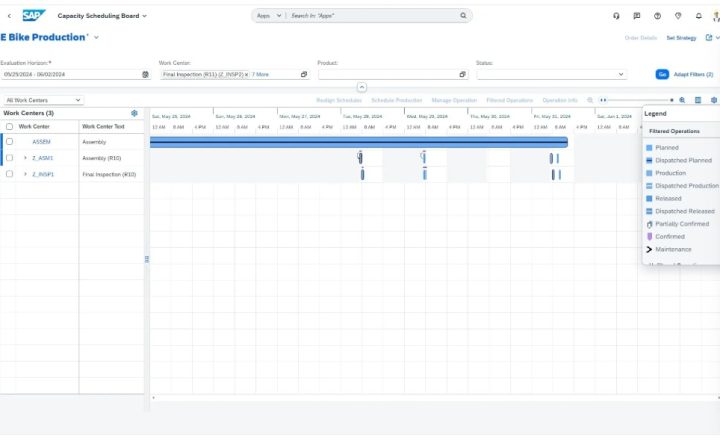This screenshot has height=440, width=720.
Task: Open Work Centers table settings gear
Action: (x=134, y=113)
